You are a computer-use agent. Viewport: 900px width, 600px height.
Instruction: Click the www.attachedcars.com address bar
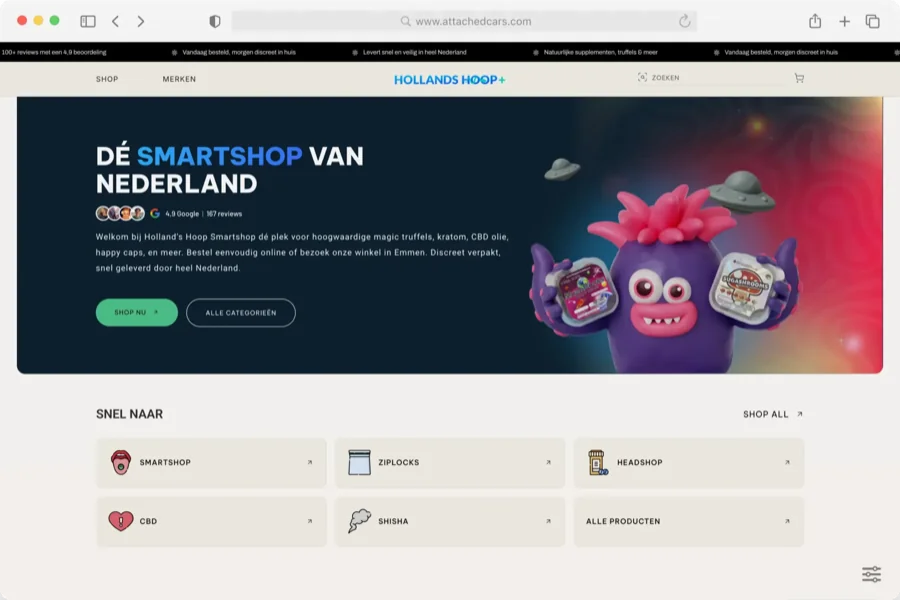[464, 21]
